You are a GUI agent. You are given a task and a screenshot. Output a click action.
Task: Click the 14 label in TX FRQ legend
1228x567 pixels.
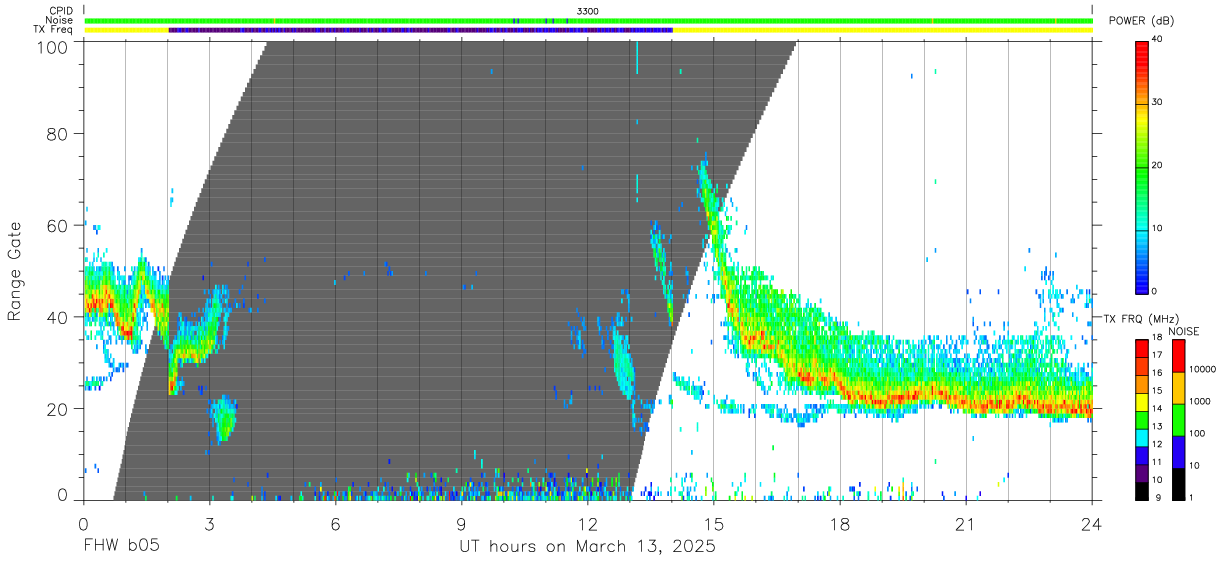(x=1157, y=408)
